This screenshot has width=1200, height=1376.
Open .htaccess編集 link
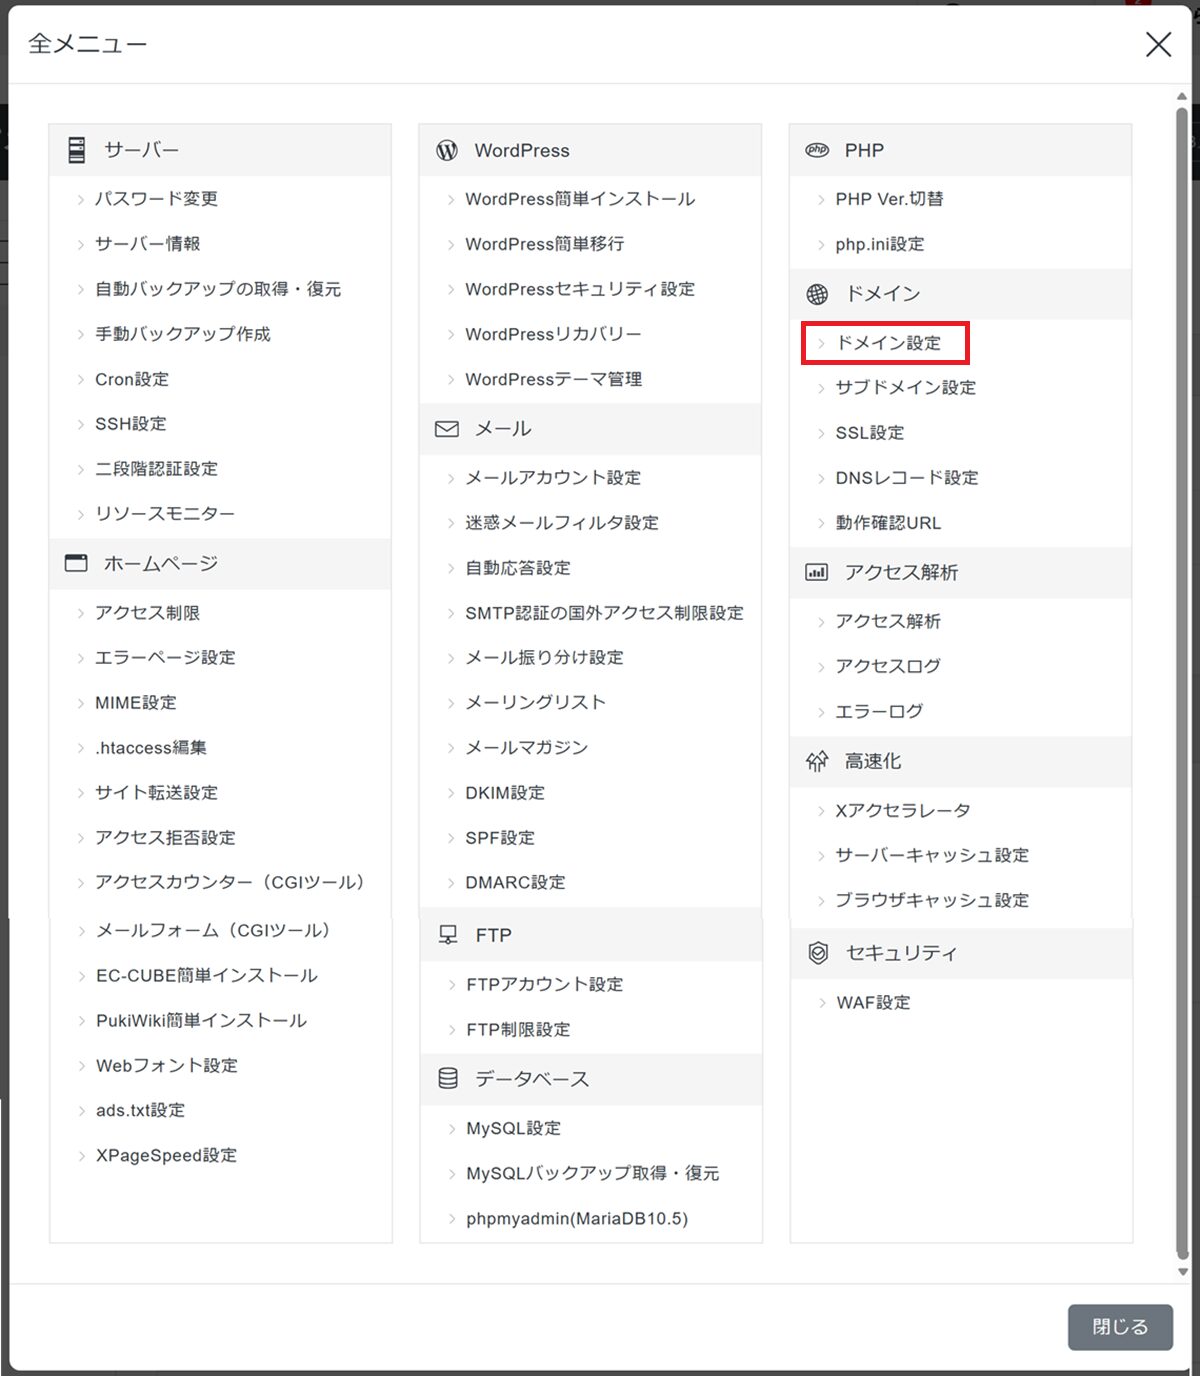150,748
